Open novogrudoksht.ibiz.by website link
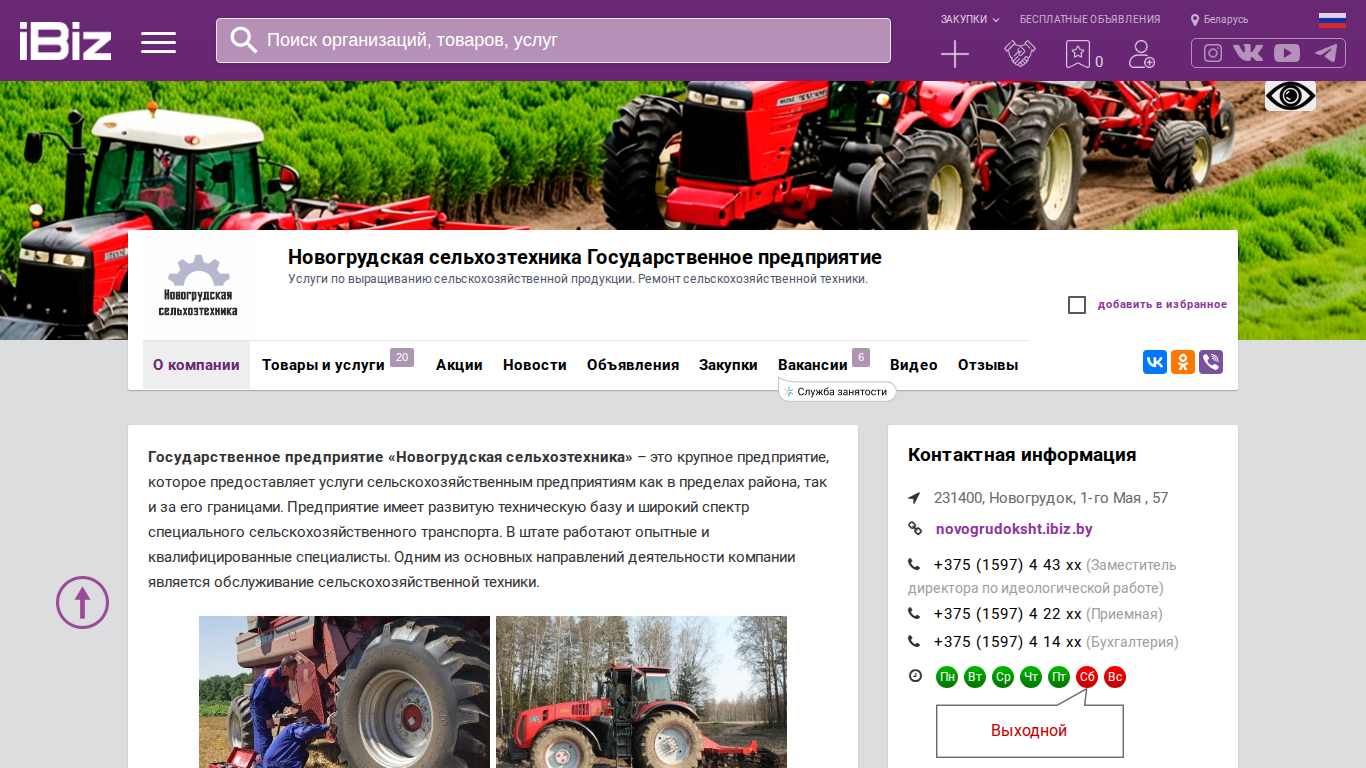 click(1014, 529)
